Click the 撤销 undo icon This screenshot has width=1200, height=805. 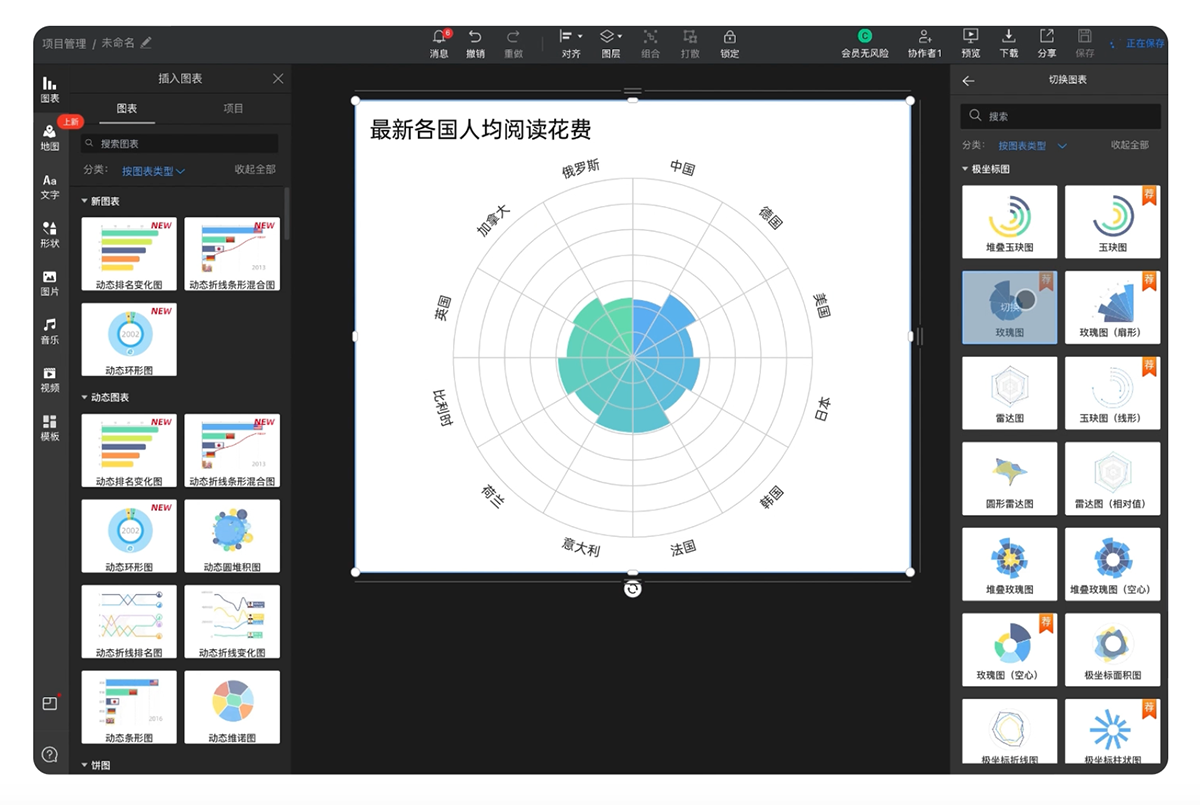point(475,43)
